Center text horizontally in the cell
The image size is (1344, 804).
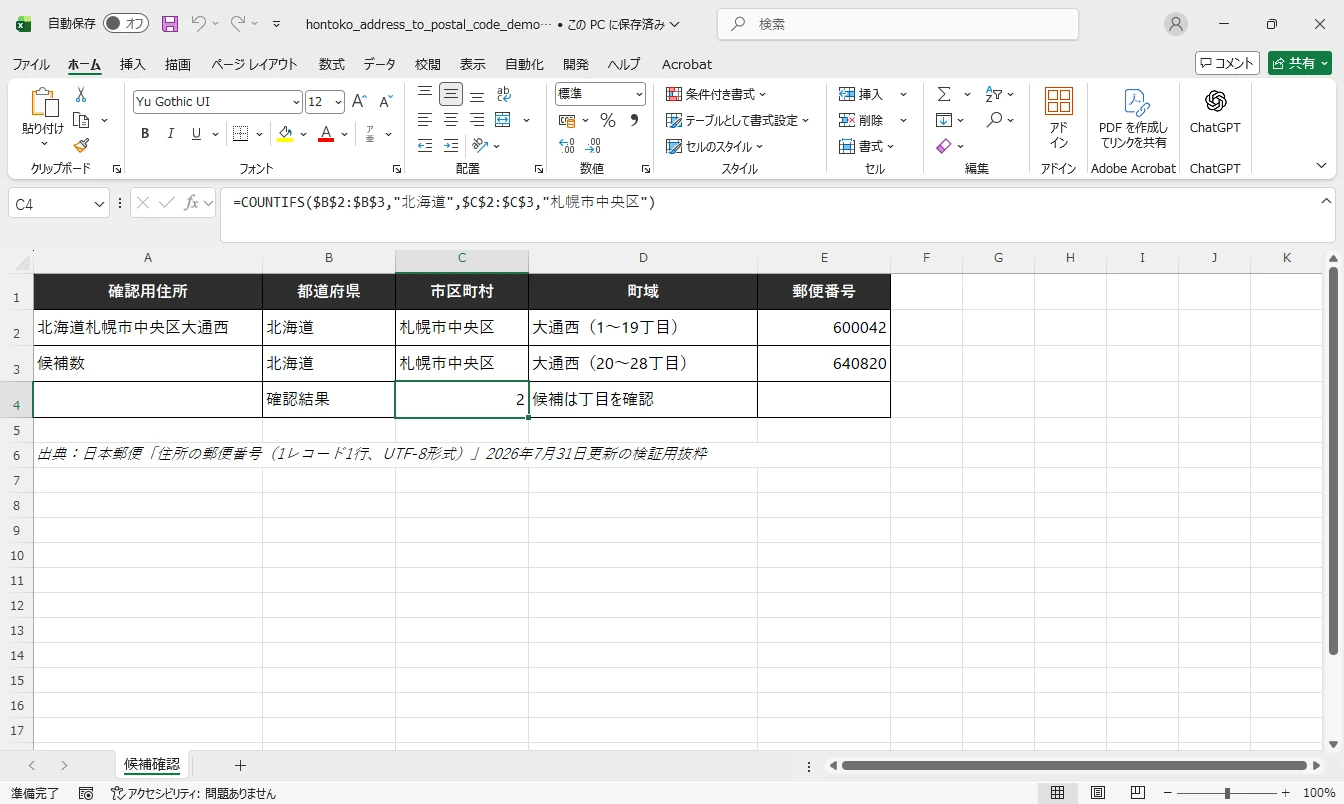pos(451,120)
